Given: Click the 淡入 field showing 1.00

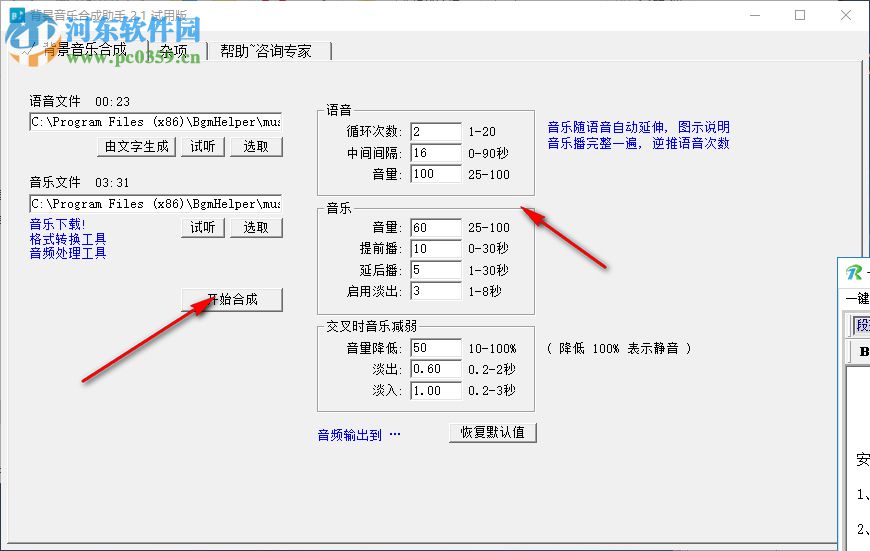Looking at the screenshot, I should tap(436, 390).
